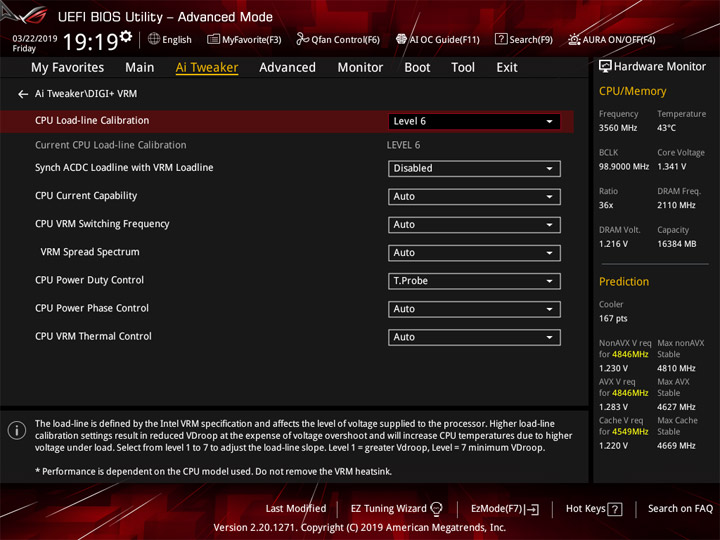Click the Ratio 36x value
The height and width of the screenshot is (540, 720).
[606, 205]
